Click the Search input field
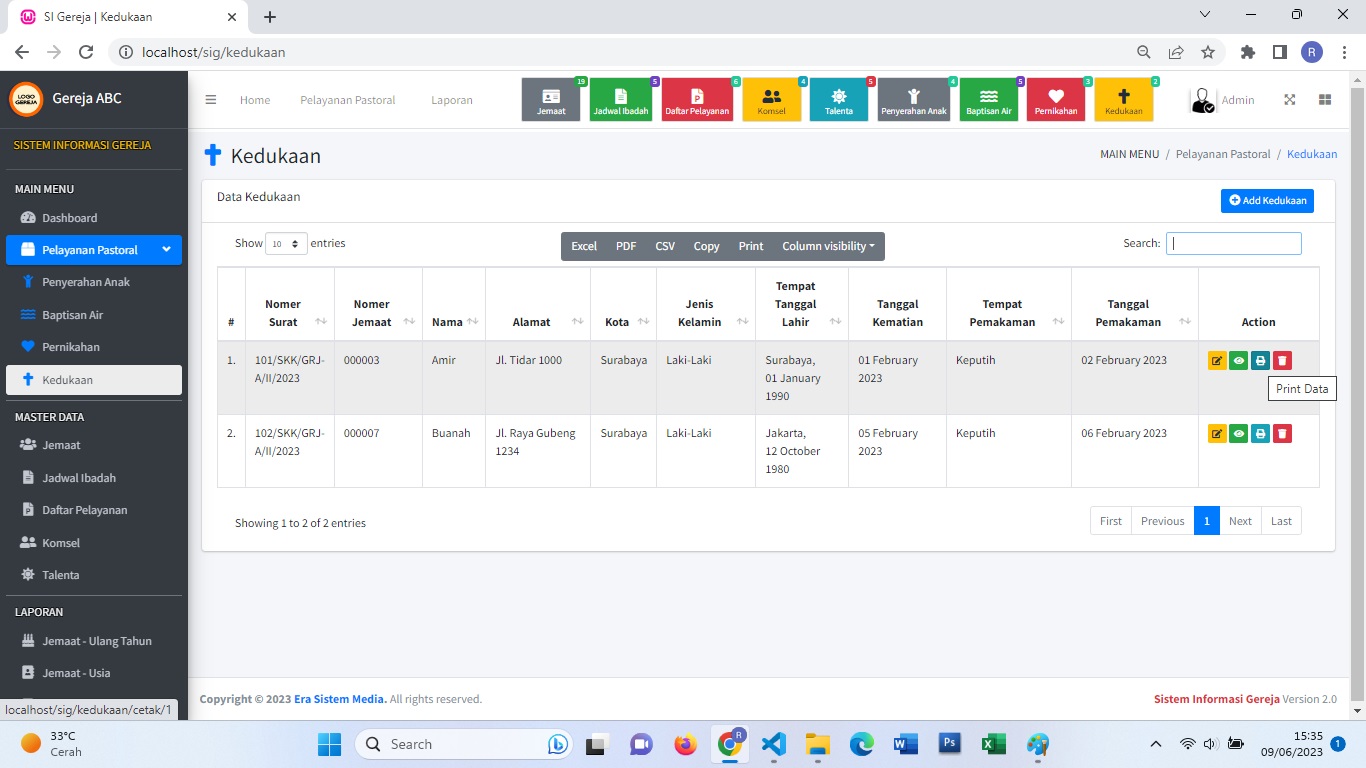The width and height of the screenshot is (1366, 768). pos(1233,243)
